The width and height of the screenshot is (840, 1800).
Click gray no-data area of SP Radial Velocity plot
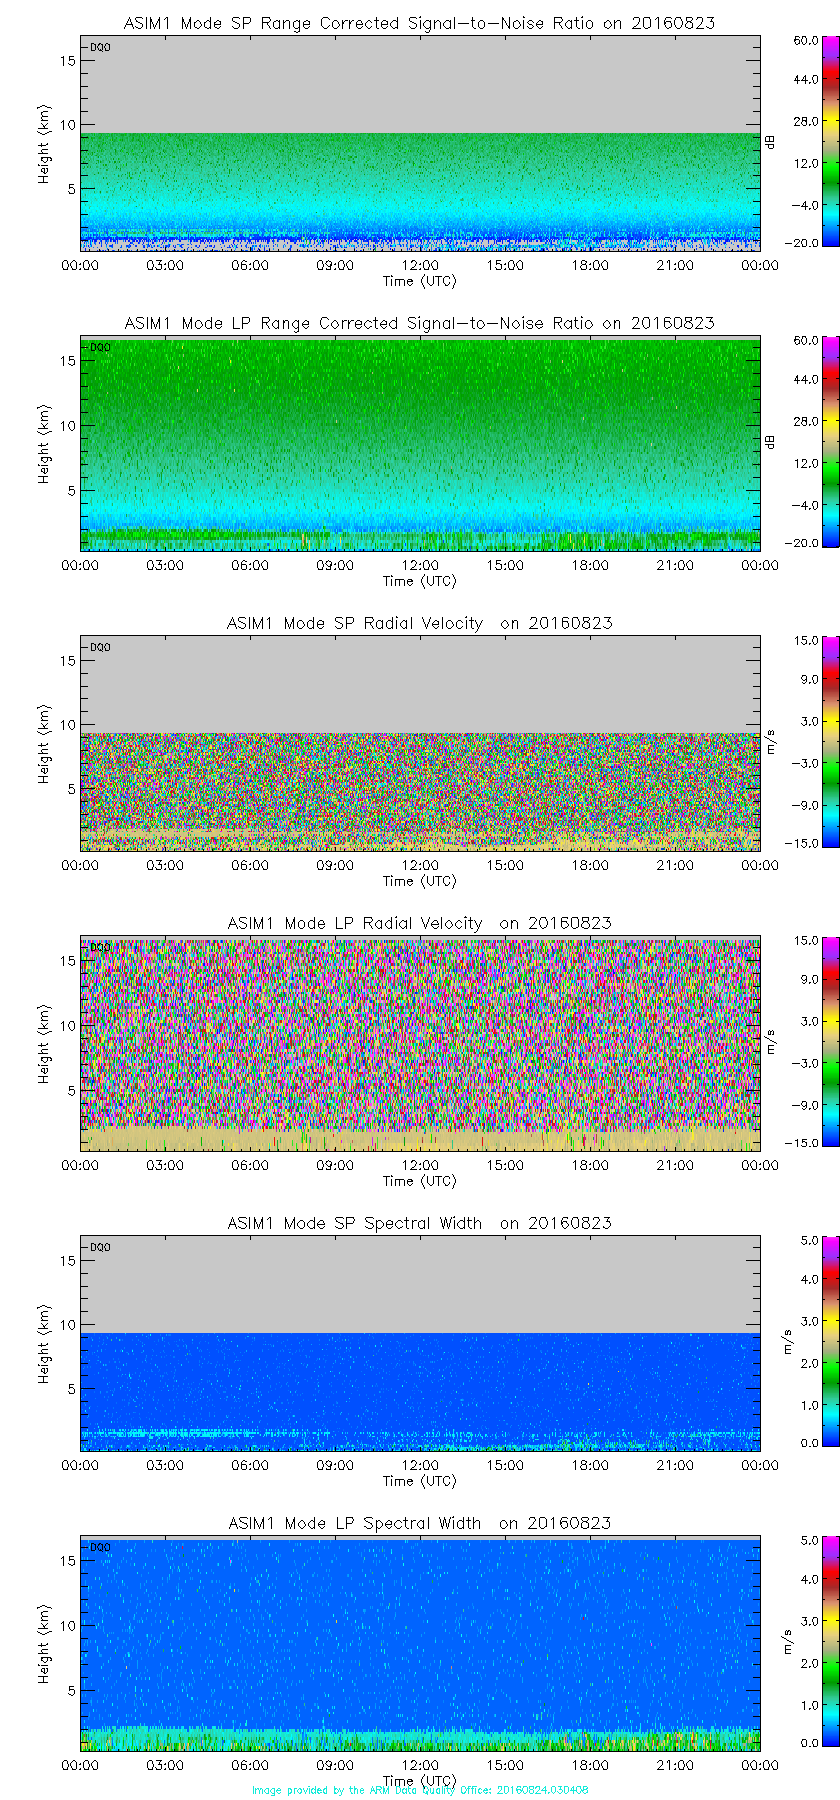click(x=420, y=685)
